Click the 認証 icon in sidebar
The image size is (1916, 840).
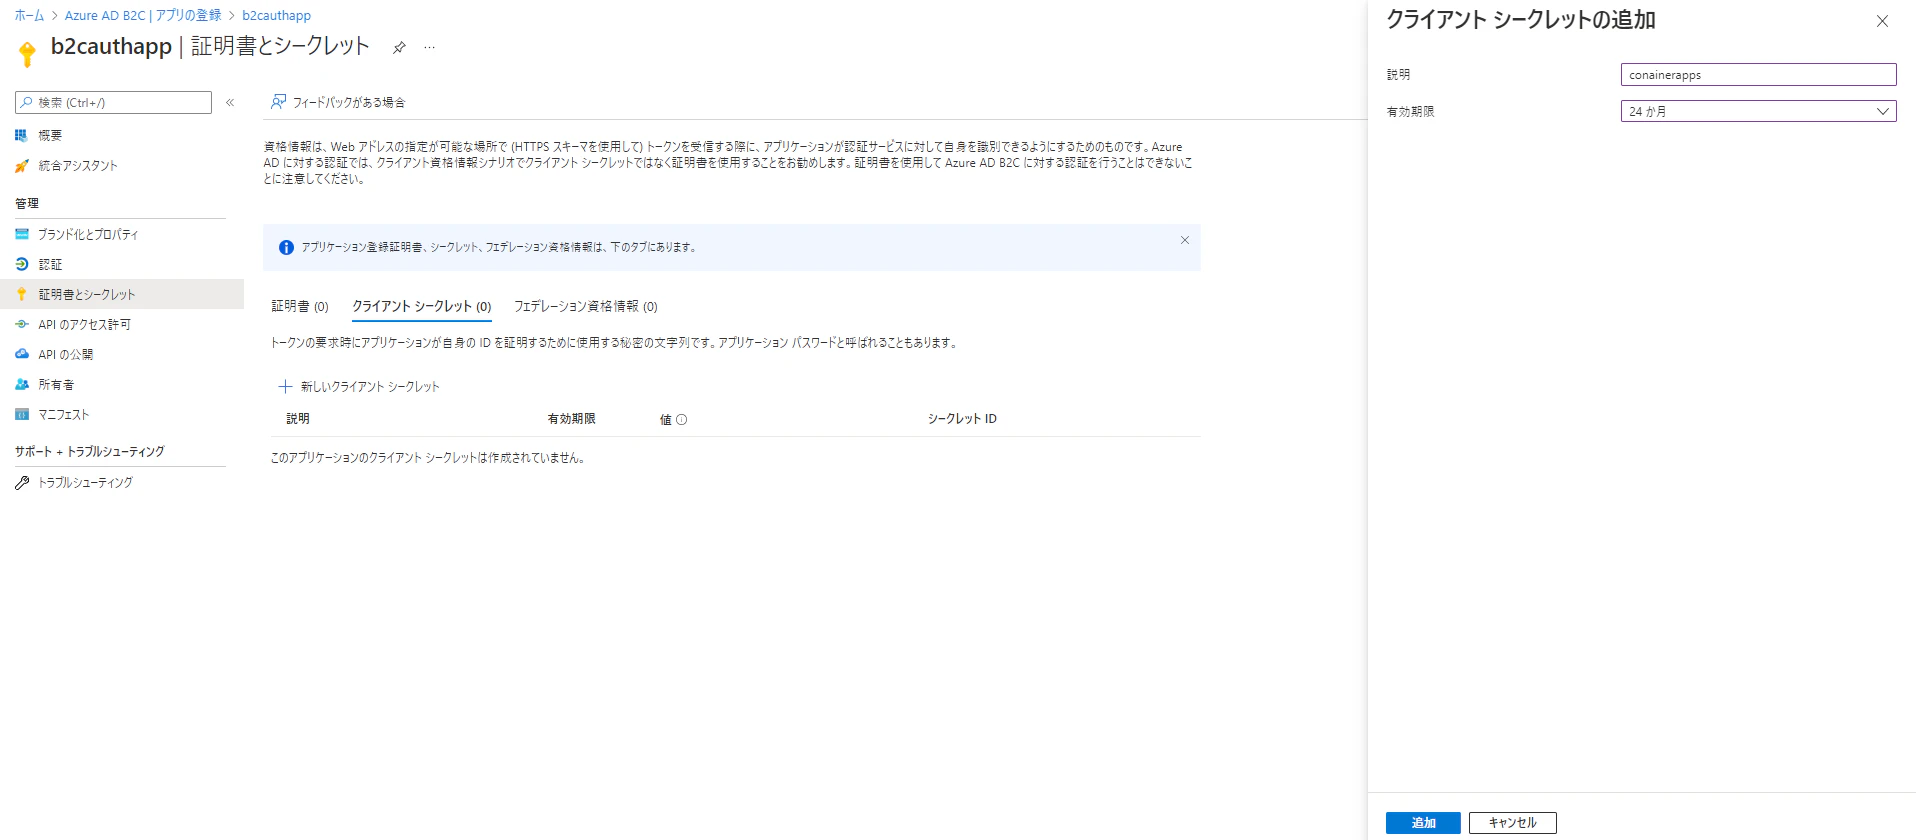[x=22, y=264]
